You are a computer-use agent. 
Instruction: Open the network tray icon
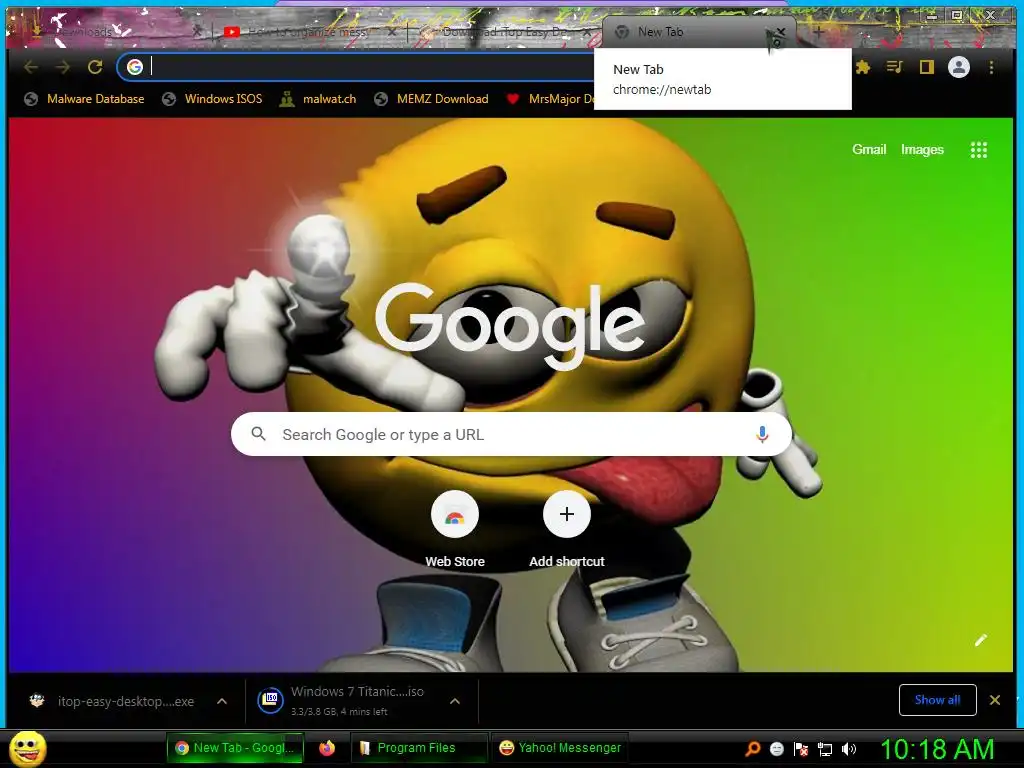pyautogui.click(x=825, y=749)
